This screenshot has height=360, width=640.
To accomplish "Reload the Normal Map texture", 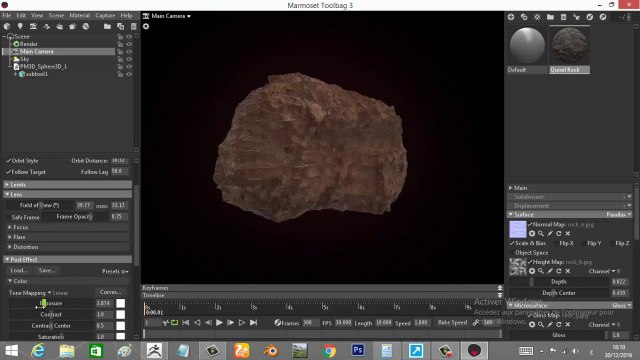I will pos(559,233).
